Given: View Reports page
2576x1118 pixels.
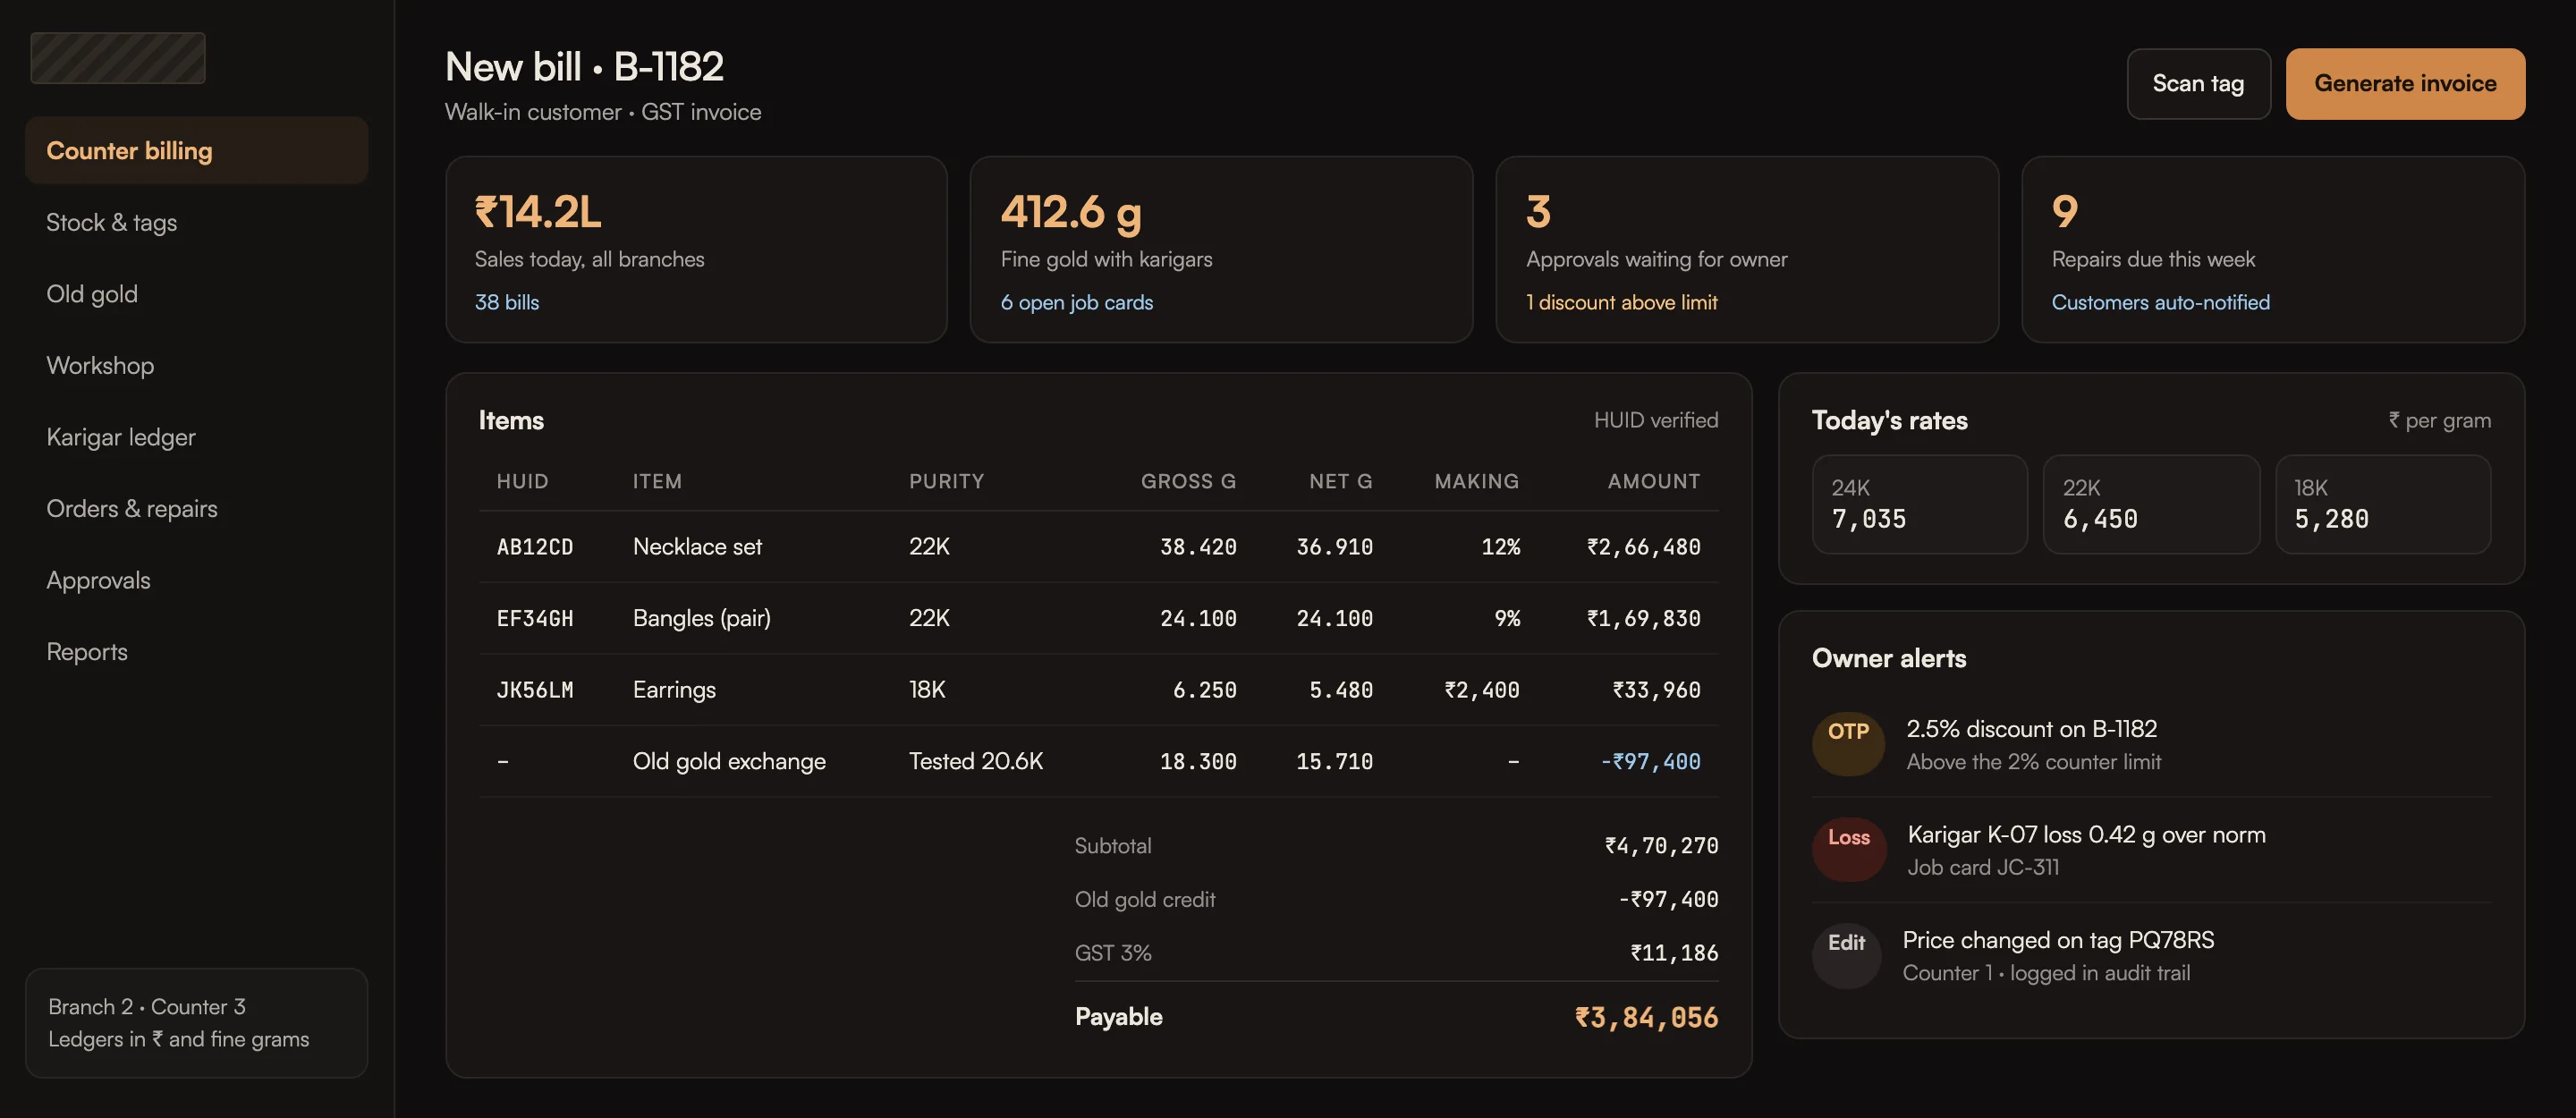Looking at the screenshot, I should (197, 652).
